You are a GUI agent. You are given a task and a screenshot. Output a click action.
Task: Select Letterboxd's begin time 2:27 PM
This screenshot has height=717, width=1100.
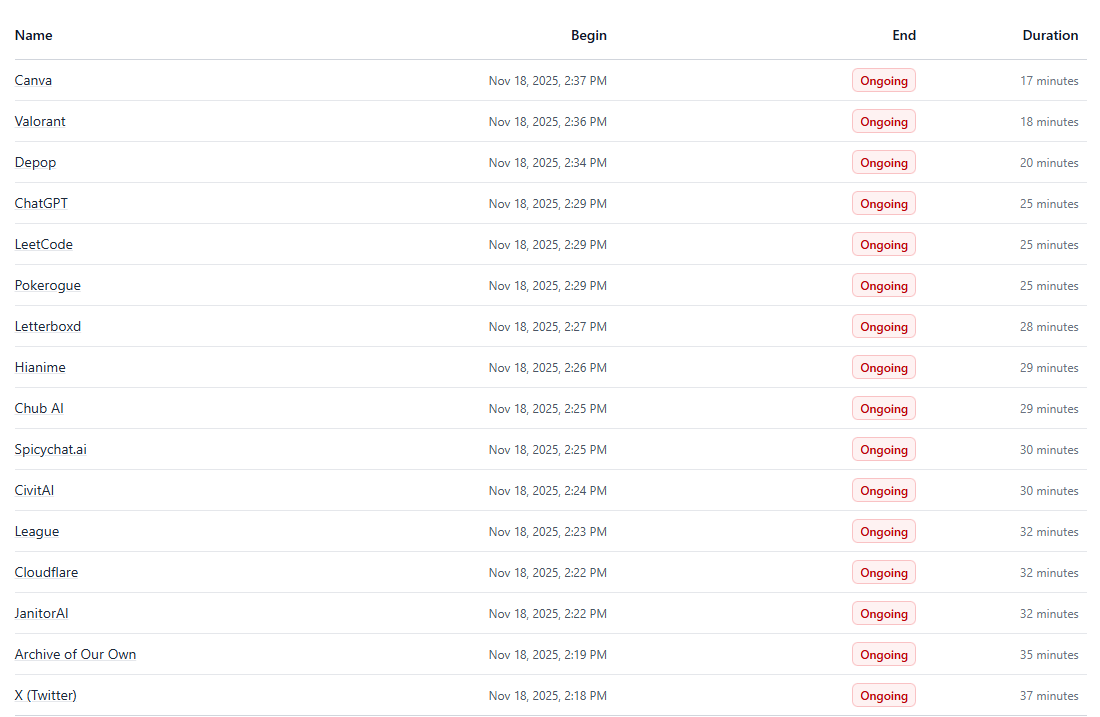(x=548, y=326)
